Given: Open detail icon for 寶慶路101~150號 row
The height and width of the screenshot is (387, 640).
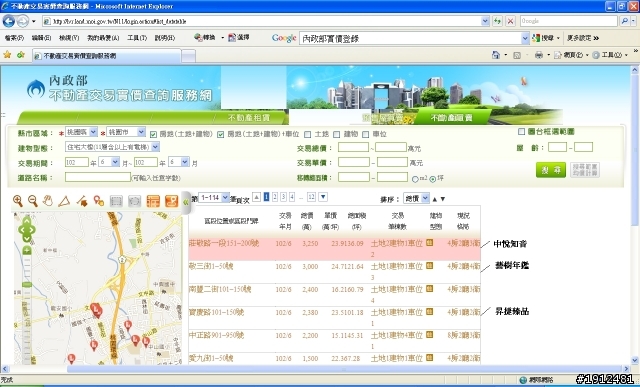Looking at the screenshot, I should [429, 311].
